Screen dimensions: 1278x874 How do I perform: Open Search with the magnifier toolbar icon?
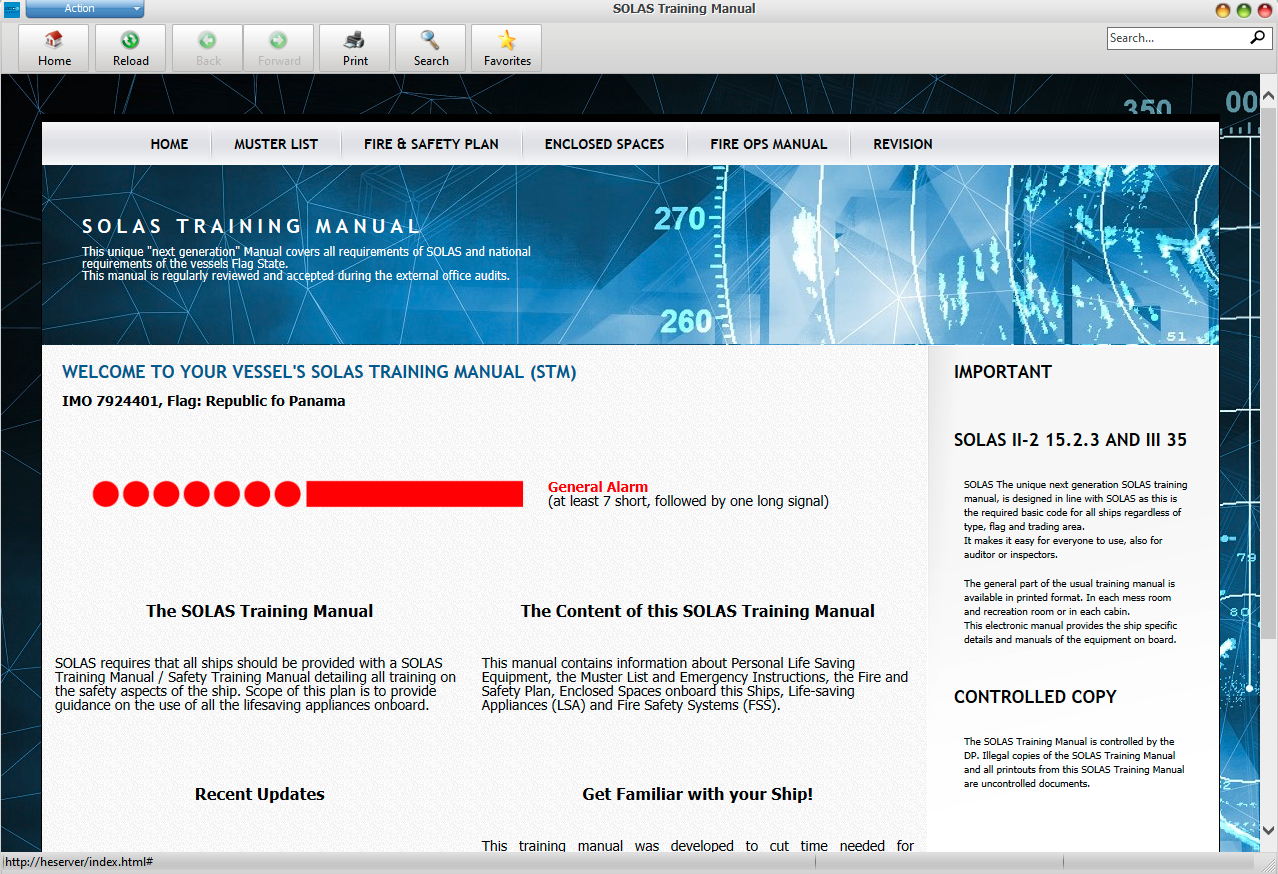(x=431, y=41)
